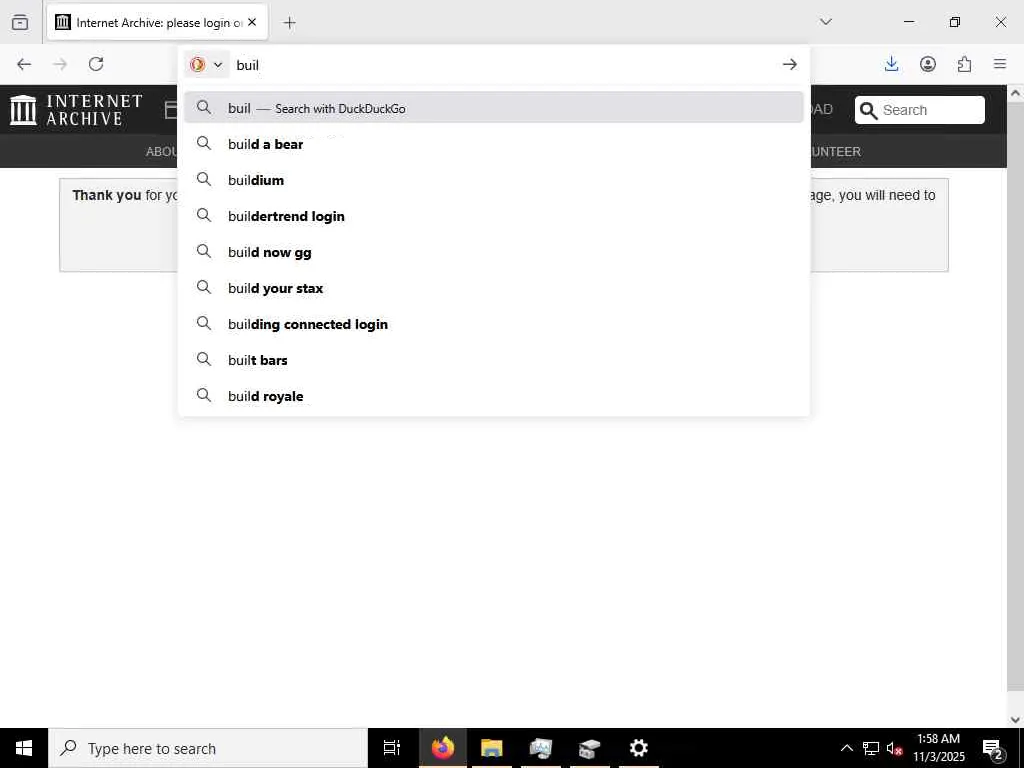Click the Firefox back arrow button
This screenshot has height=768, width=1024.
coord(24,64)
